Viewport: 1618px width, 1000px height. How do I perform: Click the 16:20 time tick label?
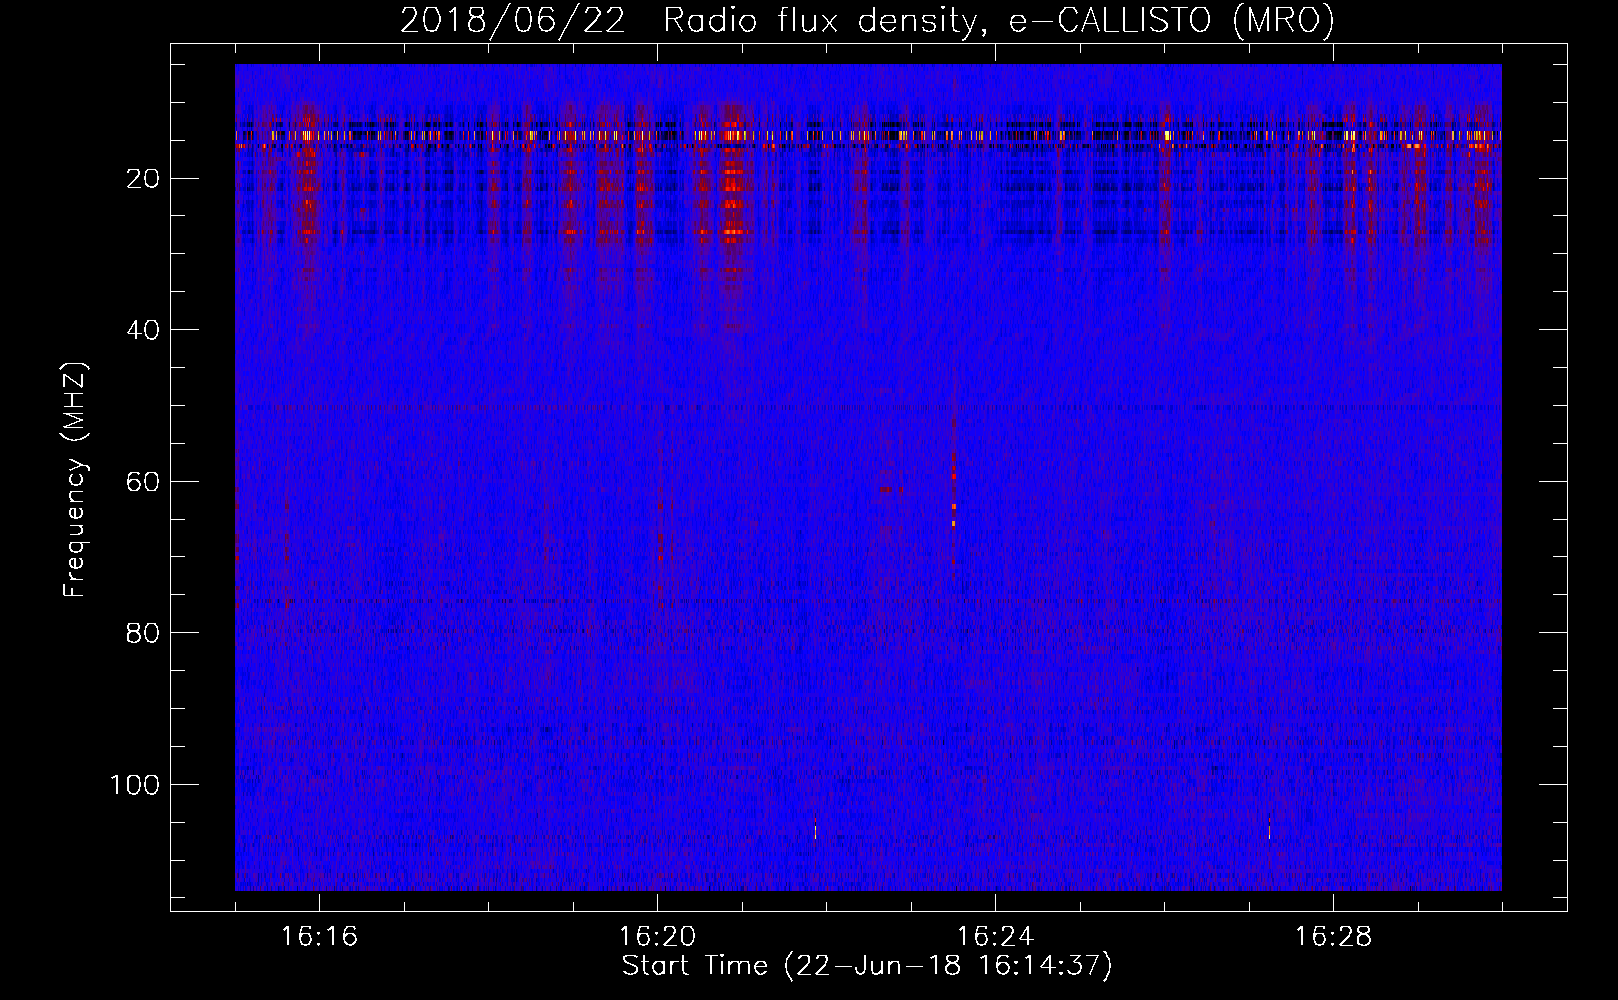657,936
